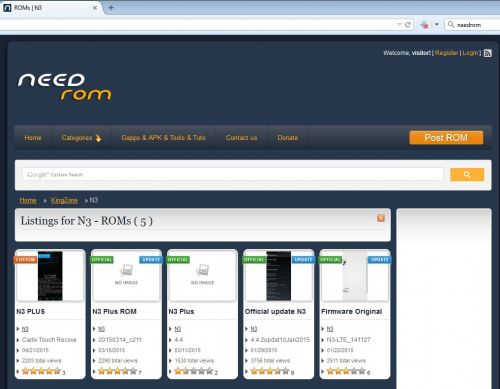Click text 'N3-LTE_141127'
Image resolution: width=500 pixels, height=389 pixels.
point(348,340)
